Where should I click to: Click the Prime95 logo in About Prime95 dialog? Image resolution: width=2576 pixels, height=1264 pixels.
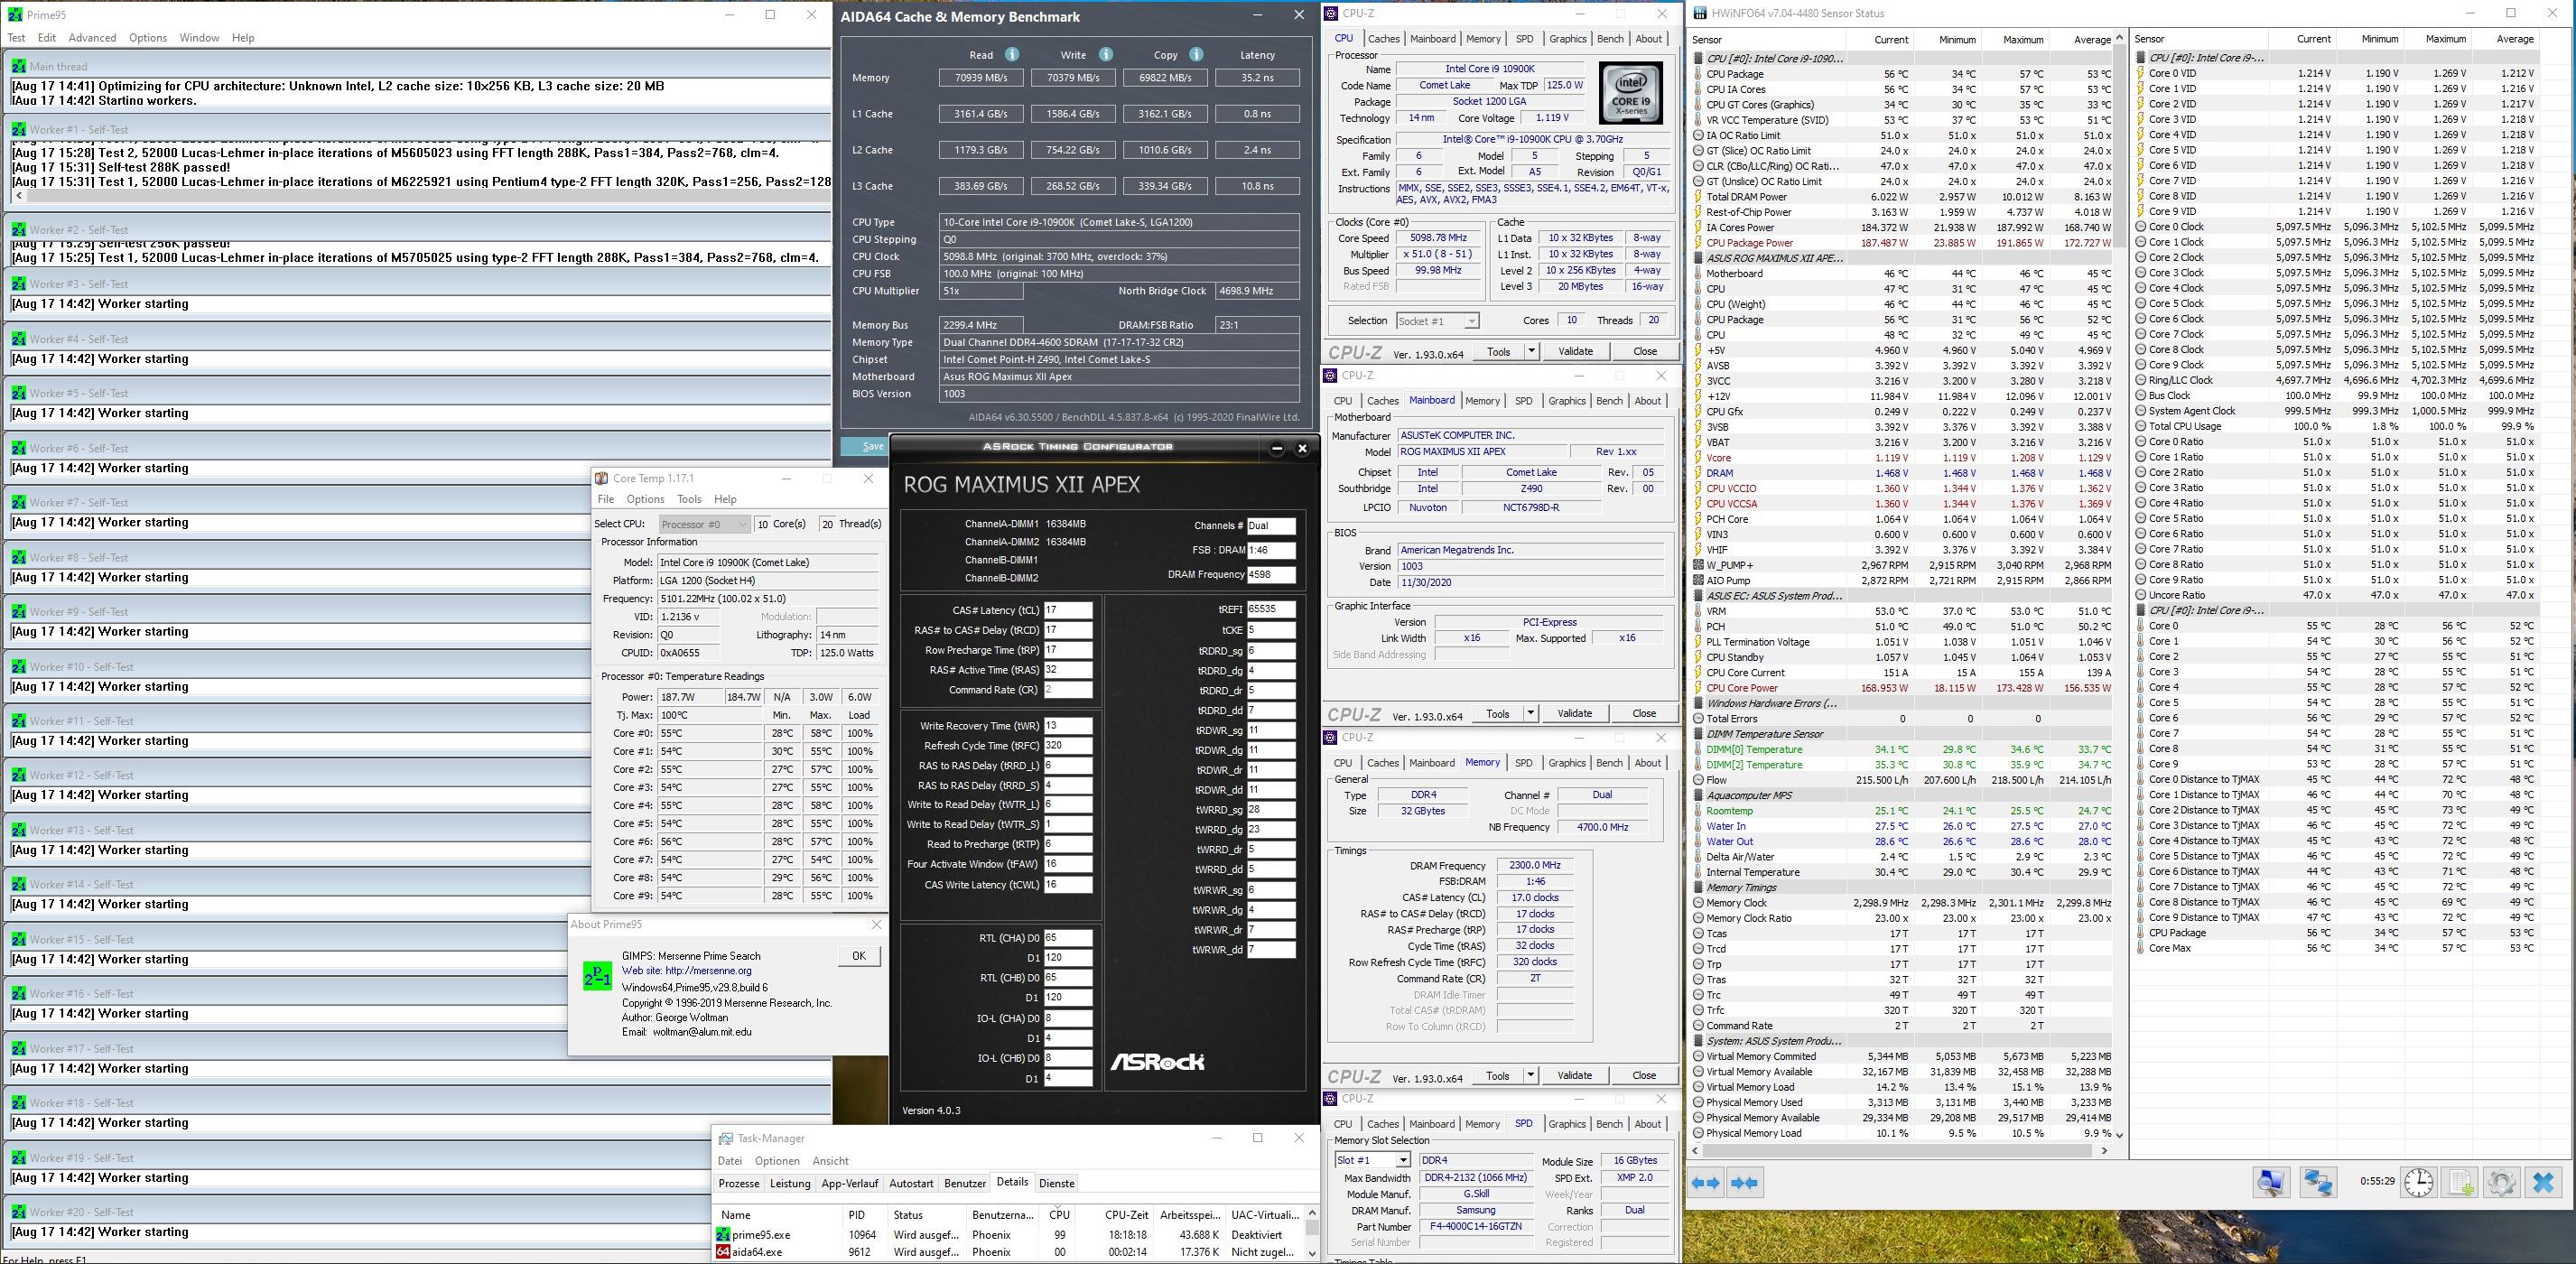point(597,976)
